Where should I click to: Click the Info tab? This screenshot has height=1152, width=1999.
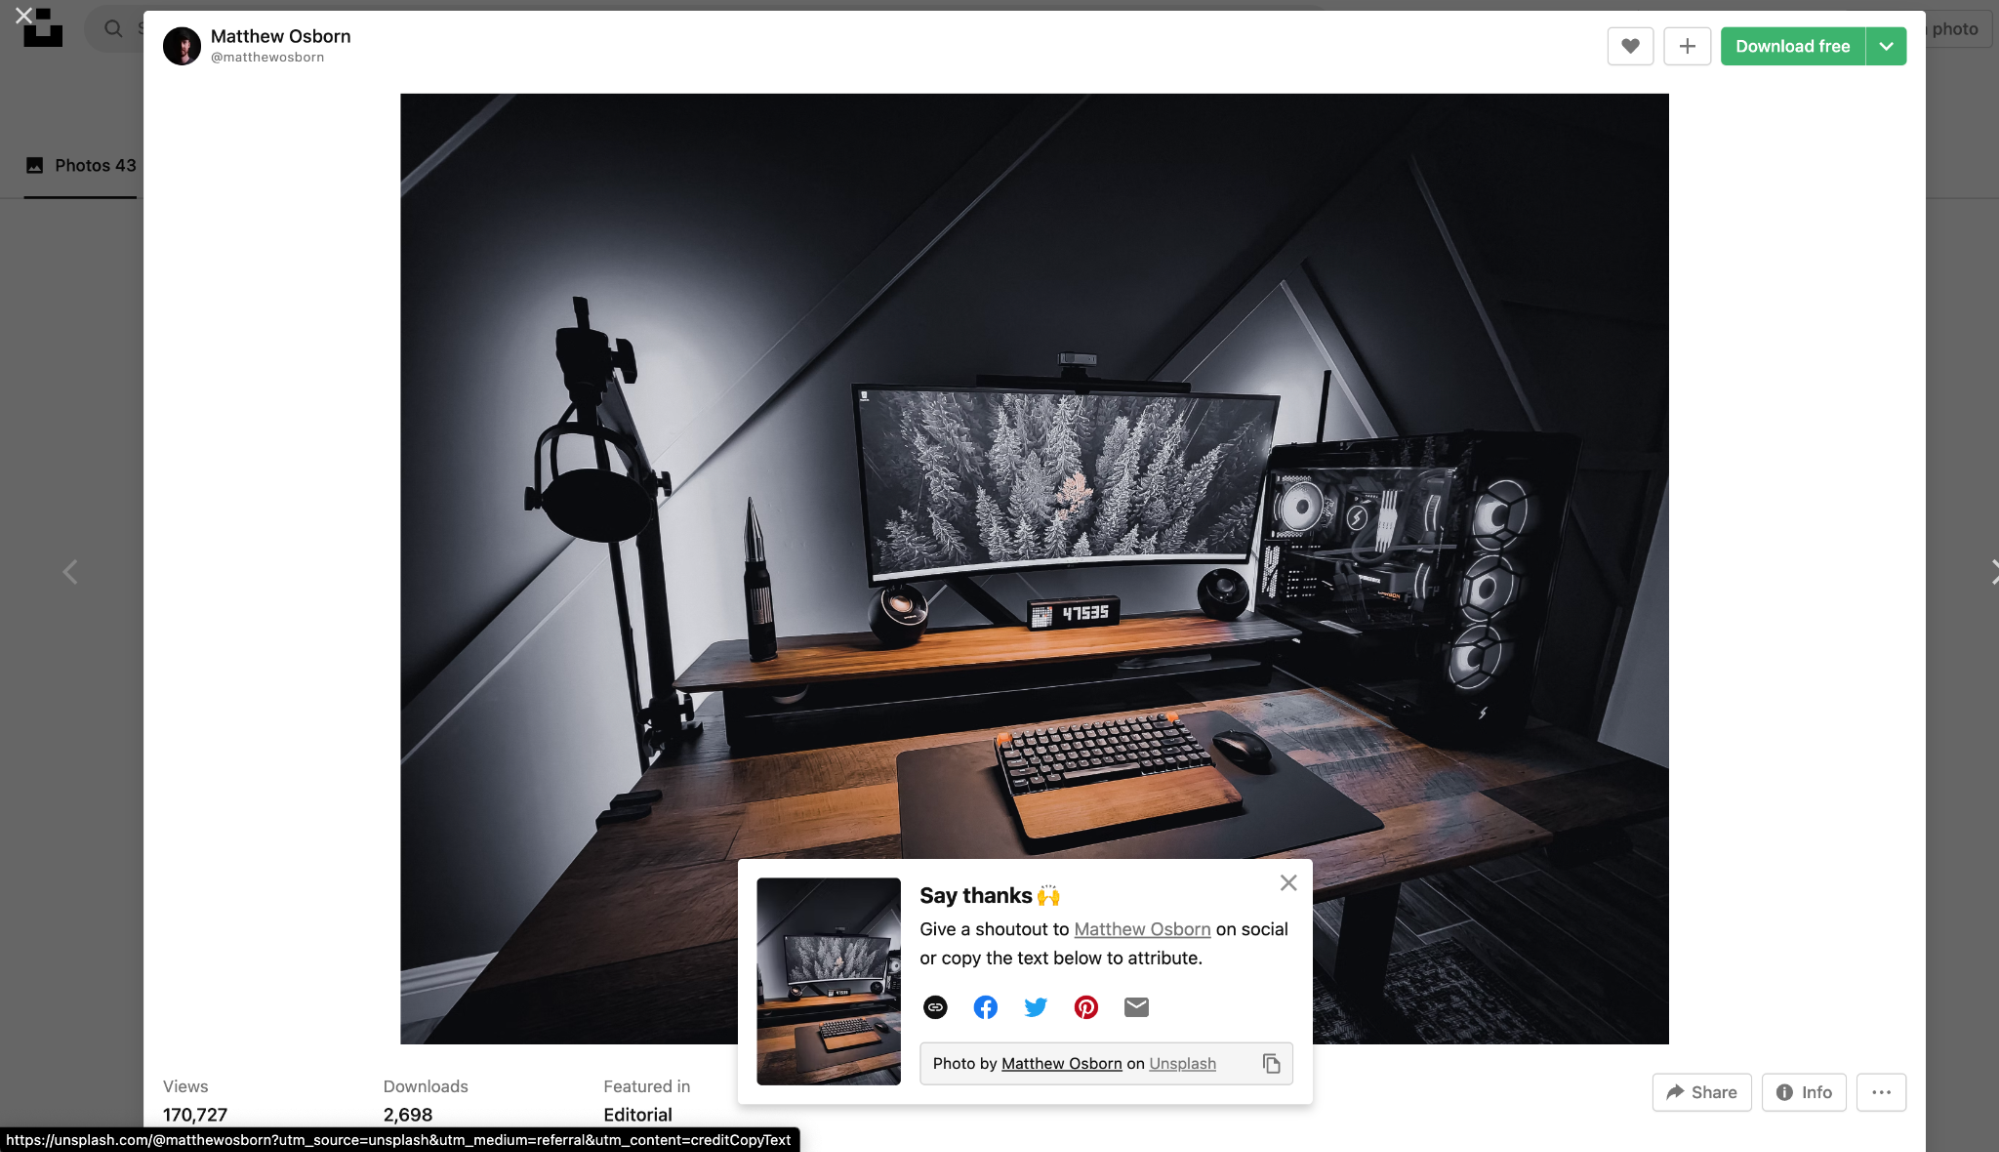[x=1804, y=1092]
